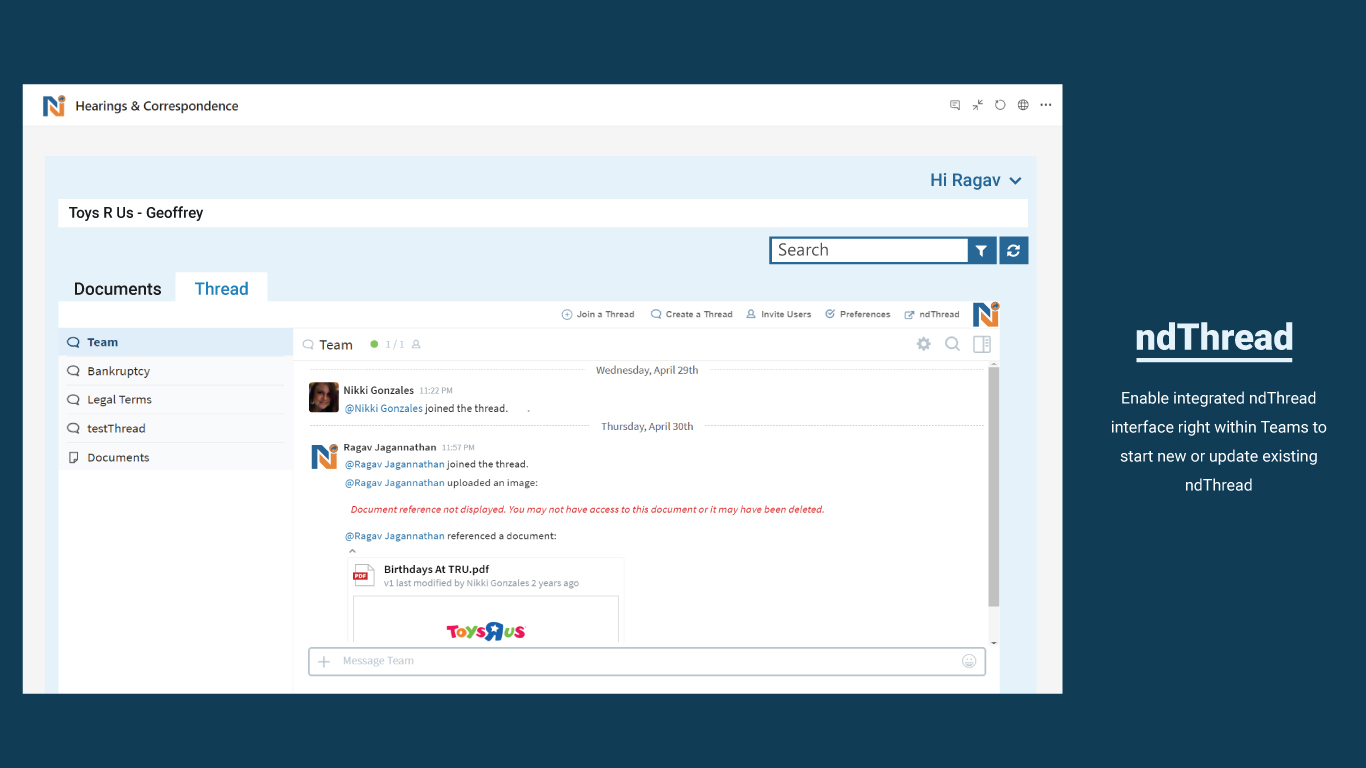
Task: Click Ragav Jagannathan's avatar logo
Action: (x=324, y=456)
